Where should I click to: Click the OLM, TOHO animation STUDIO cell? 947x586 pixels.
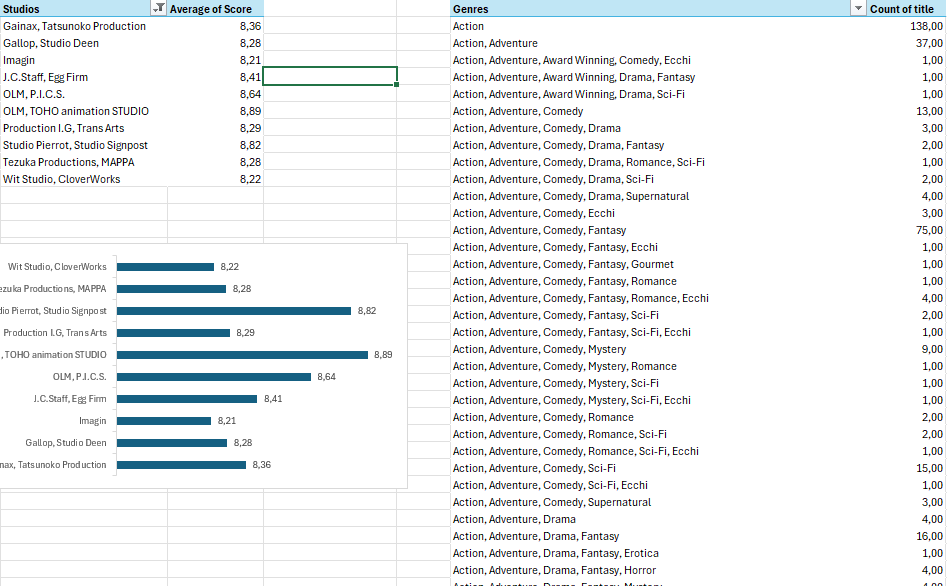click(x=76, y=111)
